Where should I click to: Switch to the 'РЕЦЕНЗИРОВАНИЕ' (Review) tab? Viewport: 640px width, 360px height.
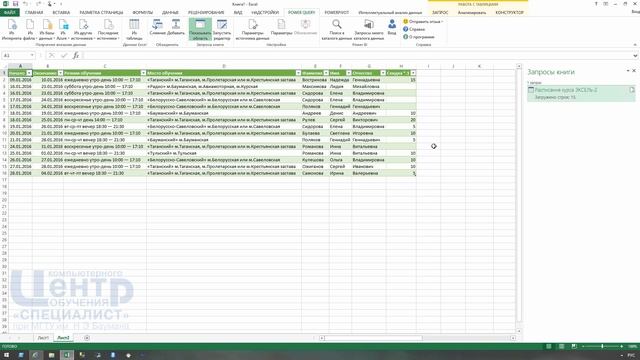pos(206,13)
